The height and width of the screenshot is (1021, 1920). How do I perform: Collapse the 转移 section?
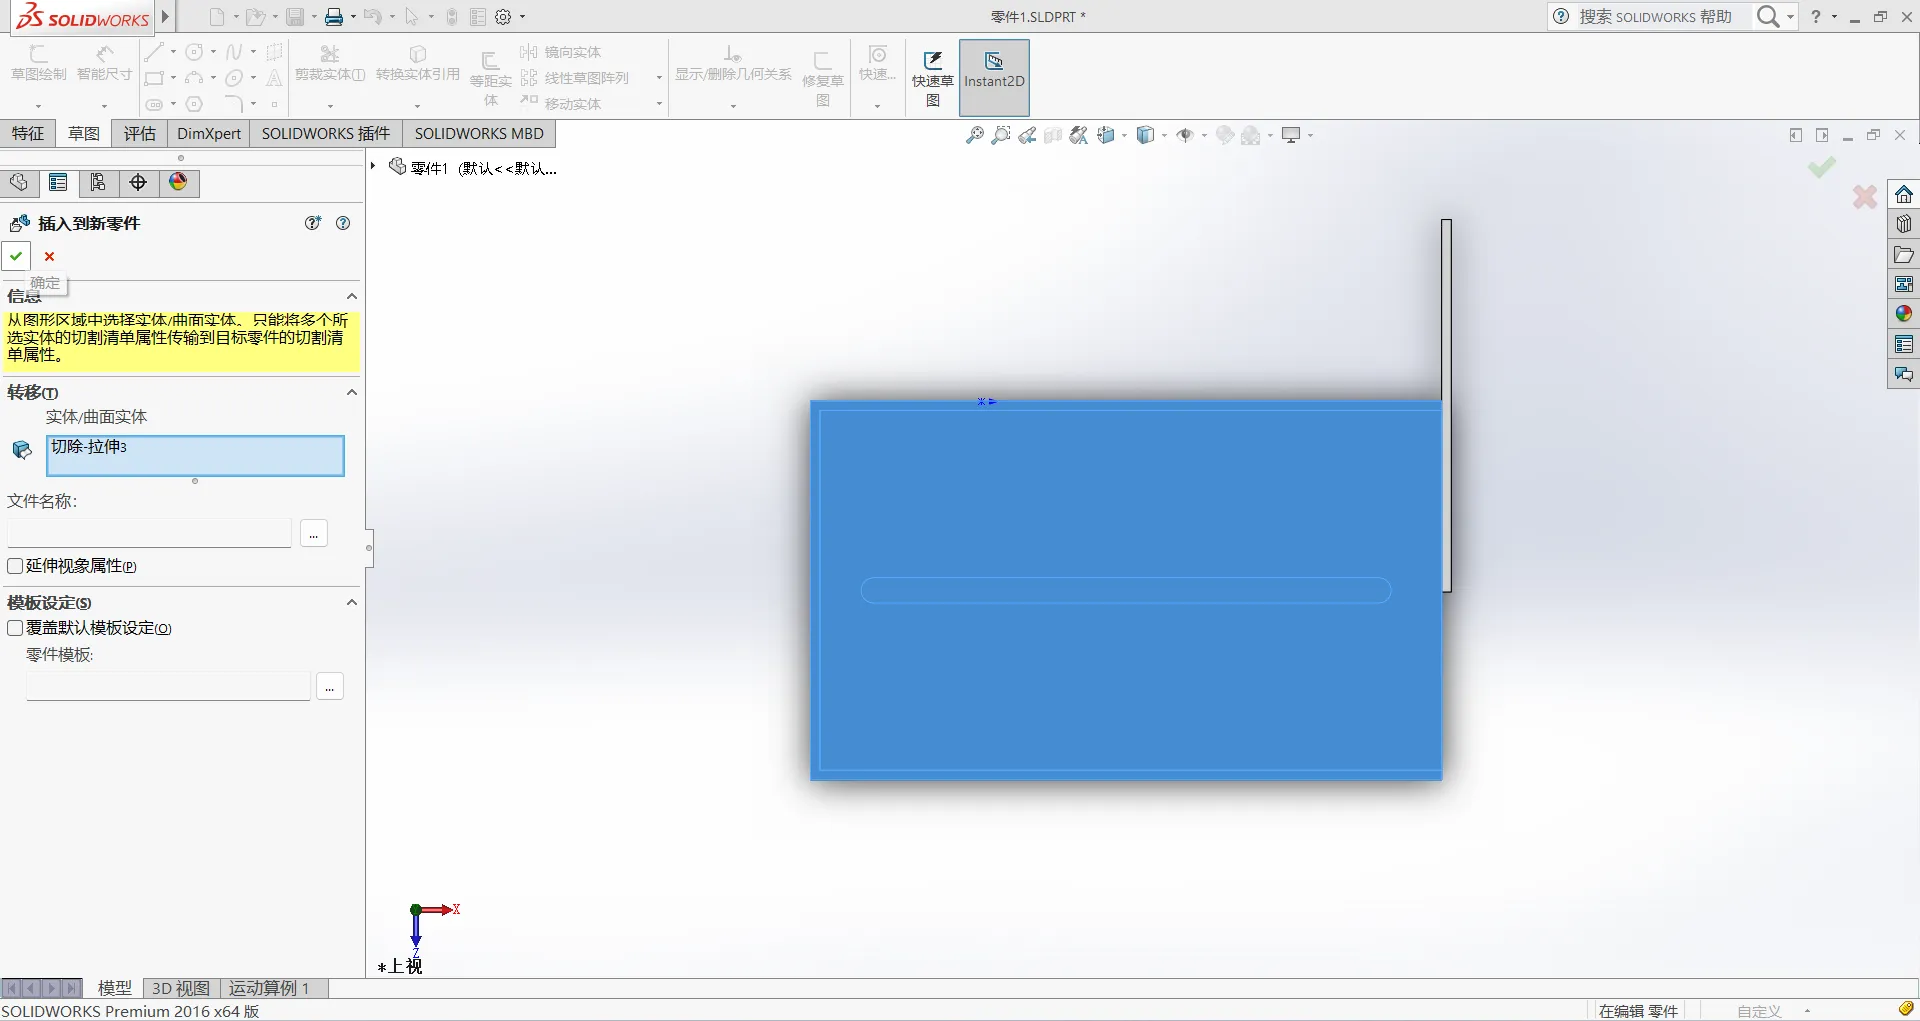tap(352, 392)
